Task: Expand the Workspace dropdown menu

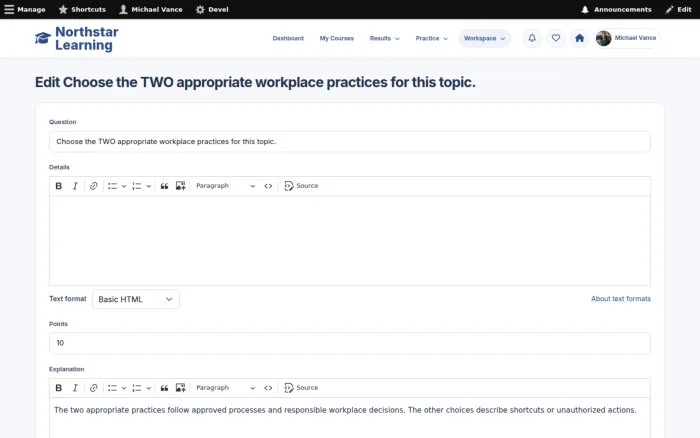Action: [x=484, y=38]
